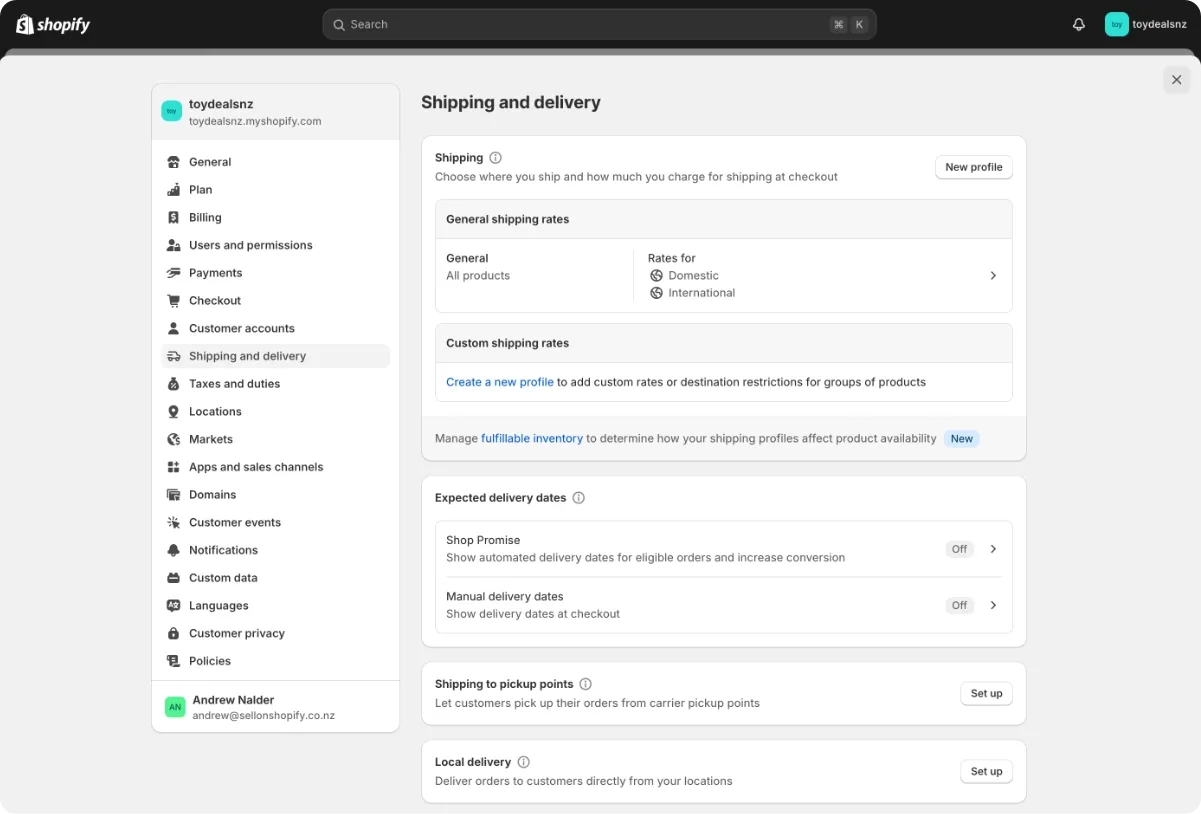Expand the General shipping rates chevron

(993, 276)
